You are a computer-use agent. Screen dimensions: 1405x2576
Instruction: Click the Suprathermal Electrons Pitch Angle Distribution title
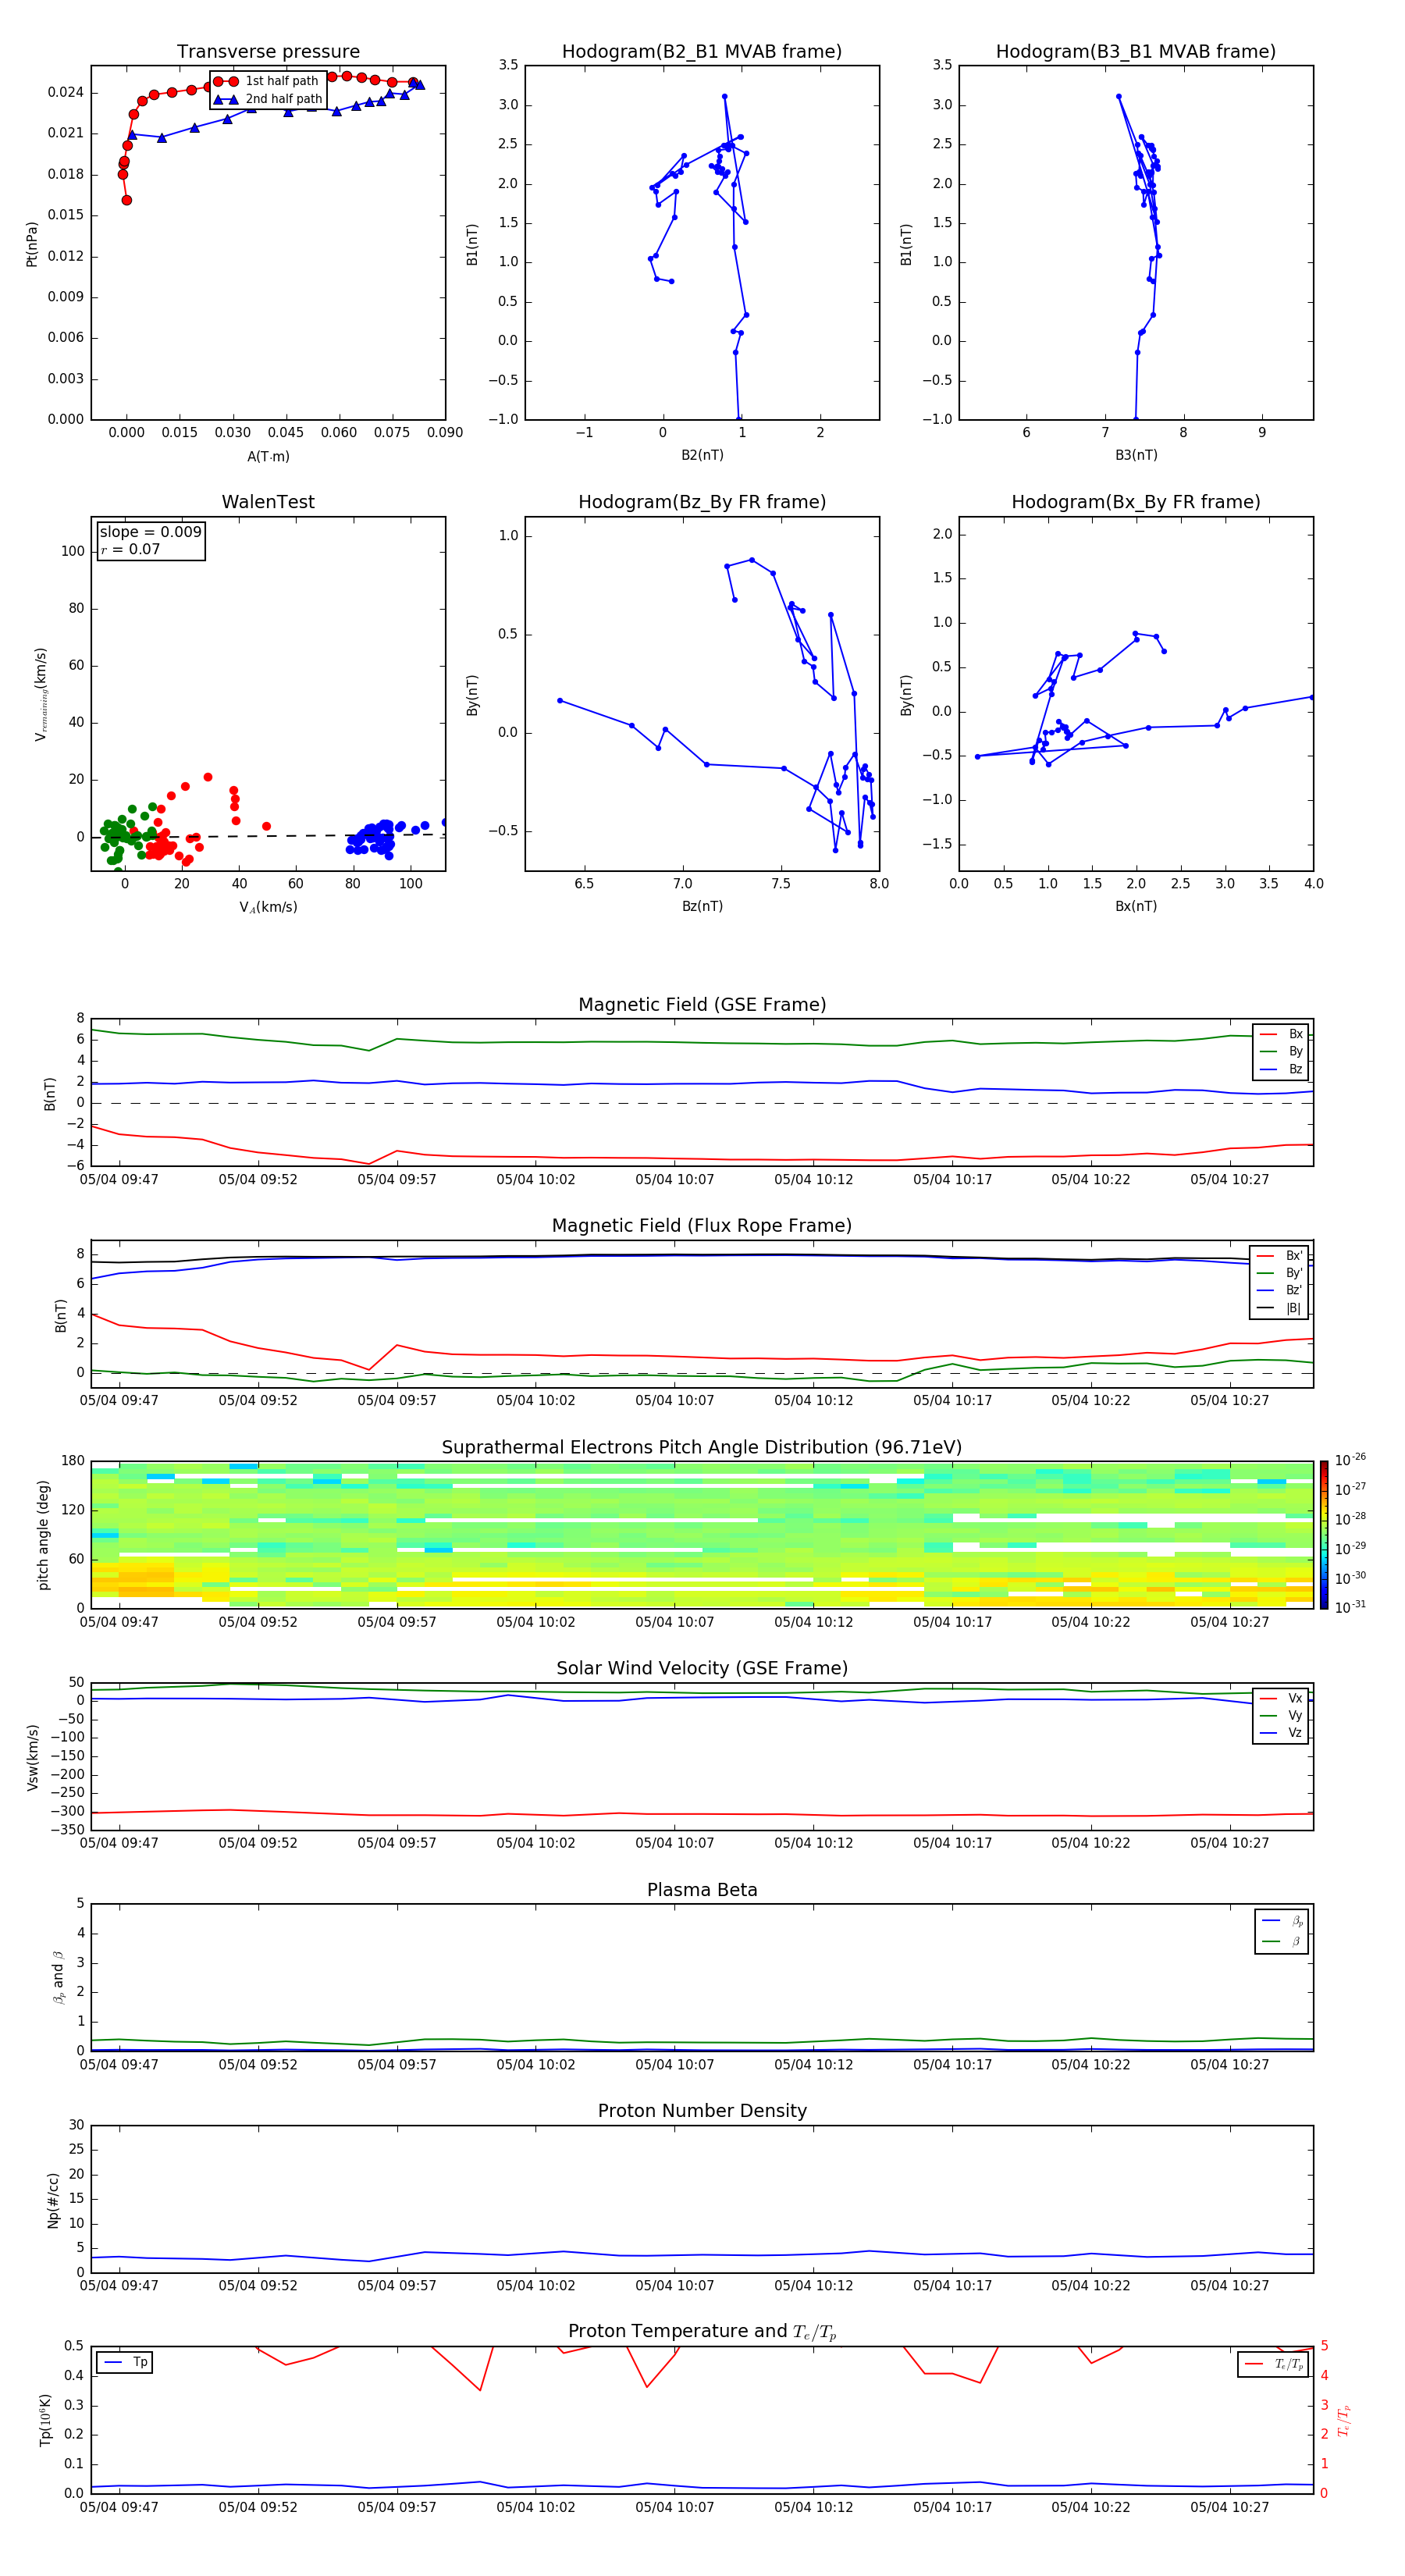702,1448
